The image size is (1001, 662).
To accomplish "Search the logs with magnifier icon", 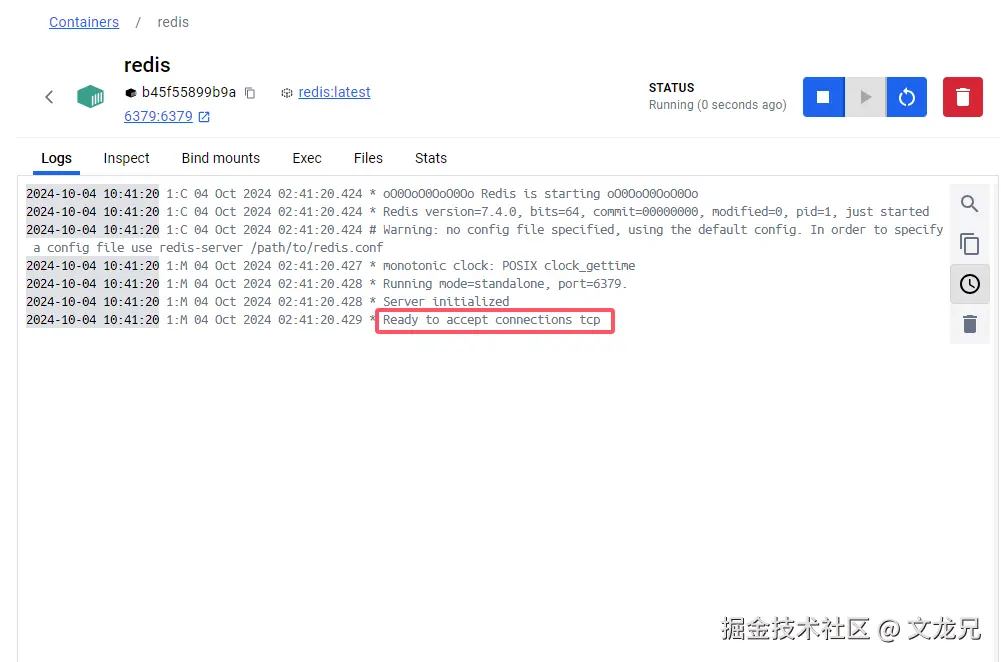I will (x=970, y=204).
